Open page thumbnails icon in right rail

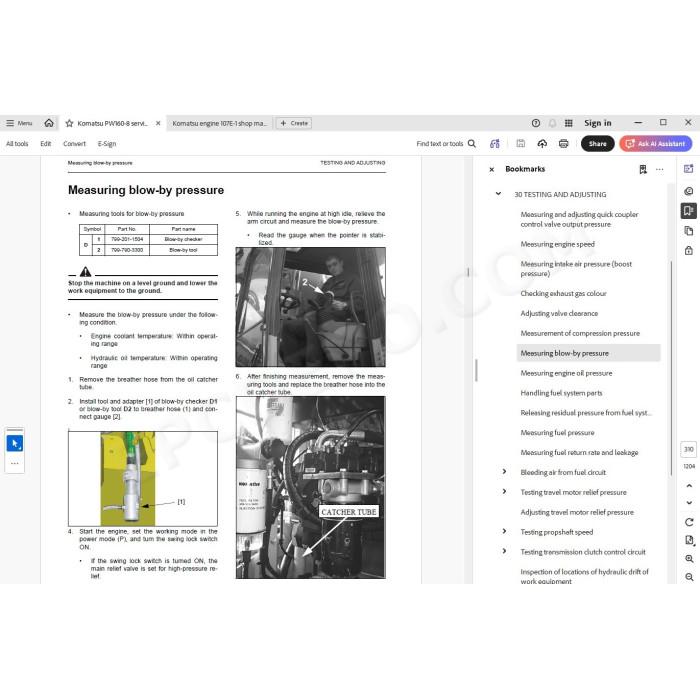tap(688, 231)
